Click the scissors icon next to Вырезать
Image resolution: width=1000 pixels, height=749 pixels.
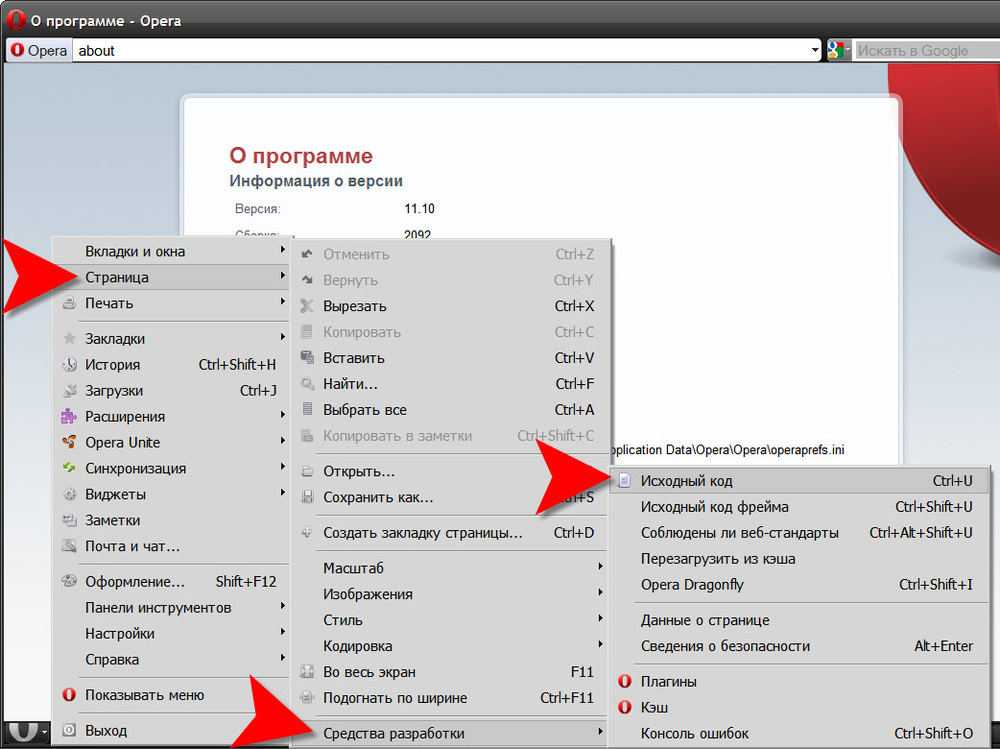coord(307,306)
